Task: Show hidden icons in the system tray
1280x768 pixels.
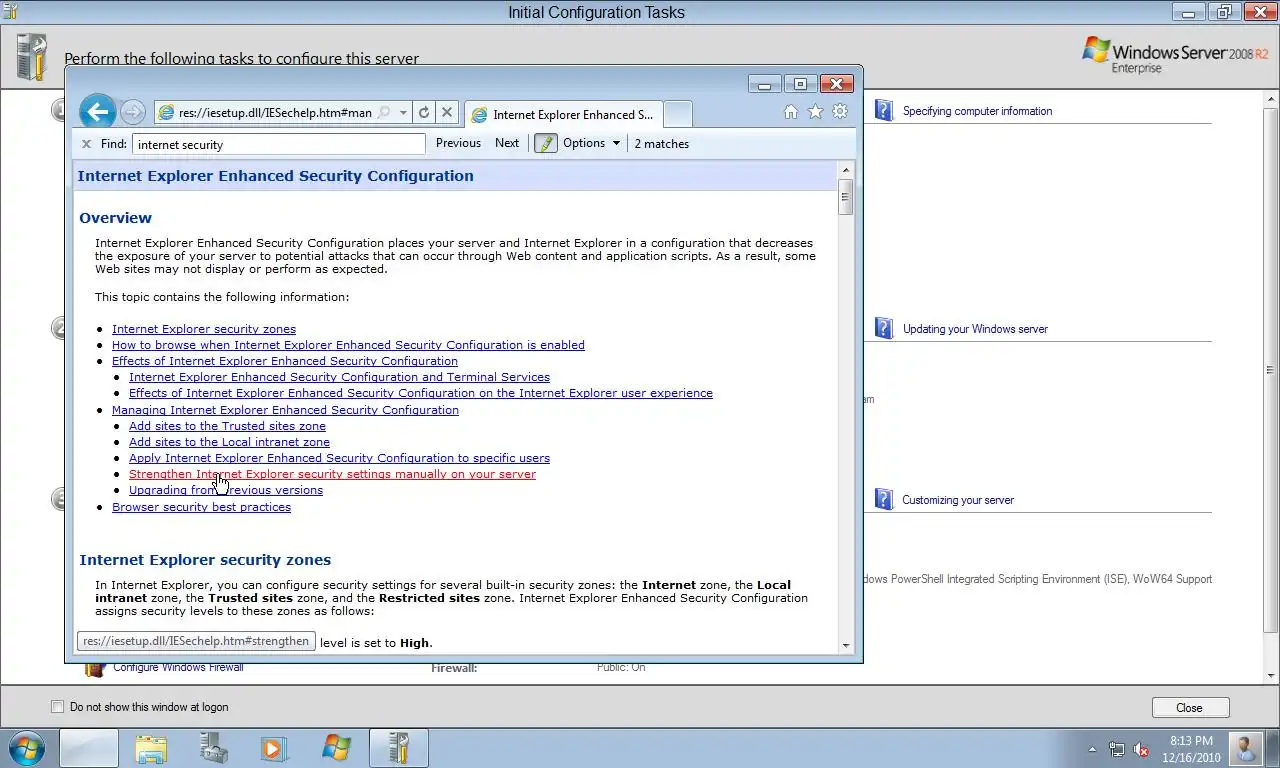Action: point(1092,749)
